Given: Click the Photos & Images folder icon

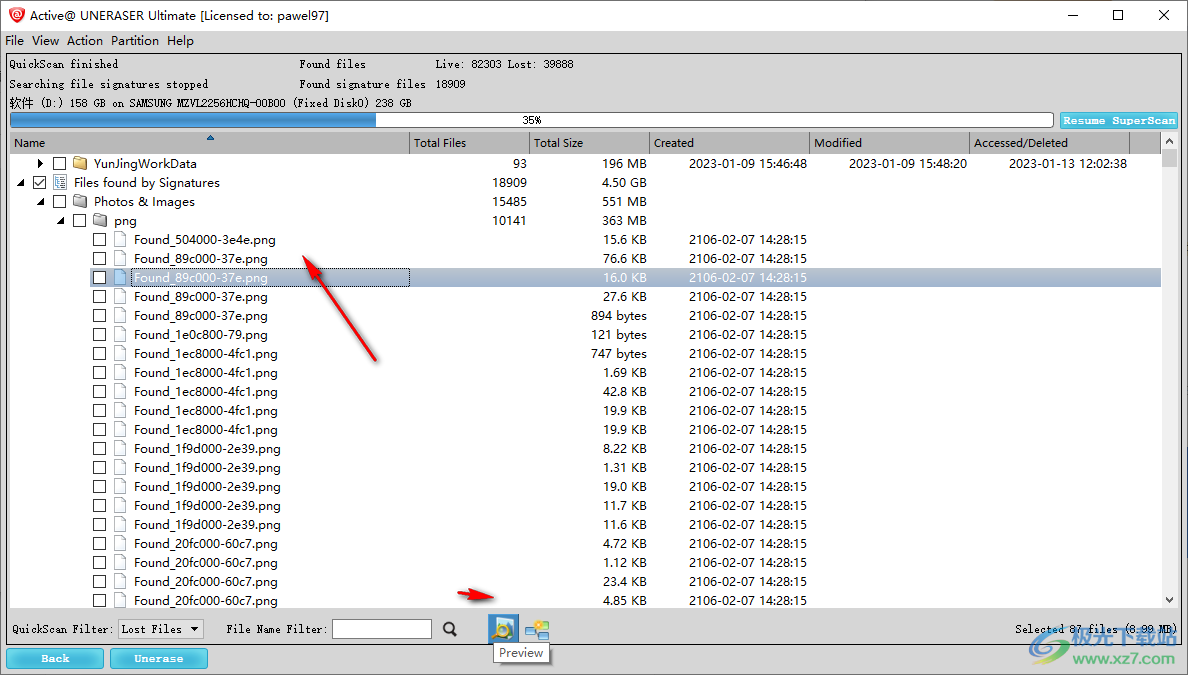Looking at the screenshot, I should coord(80,202).
